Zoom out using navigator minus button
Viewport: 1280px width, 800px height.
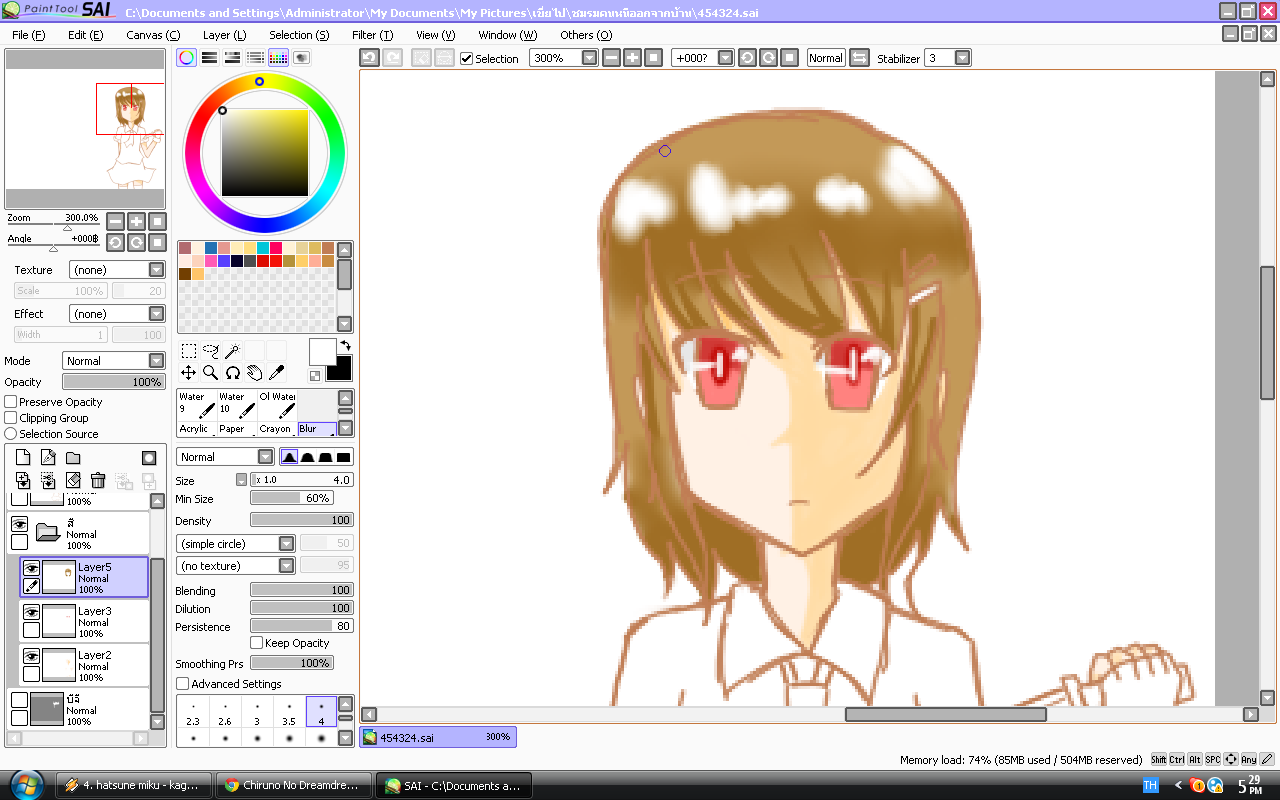pos(115,221)
